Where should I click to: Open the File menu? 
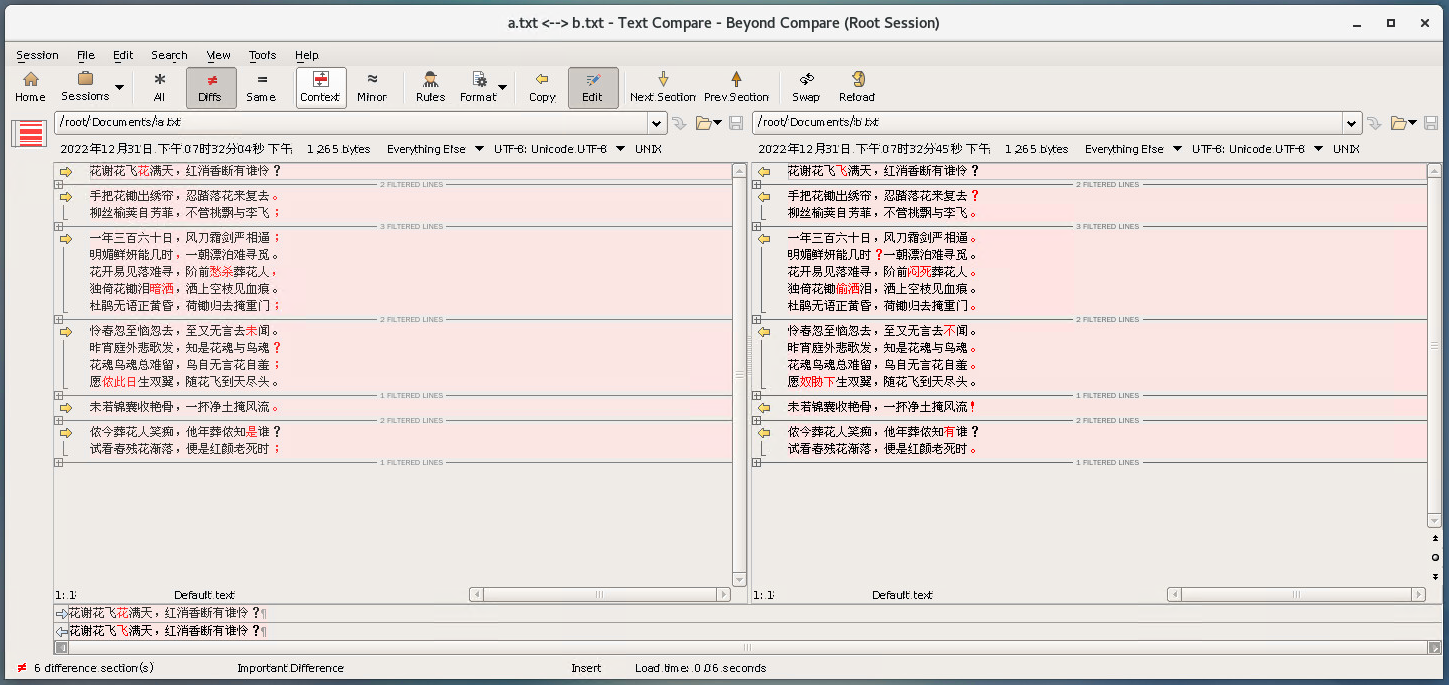pyautogui.click(x=86, y=55)
